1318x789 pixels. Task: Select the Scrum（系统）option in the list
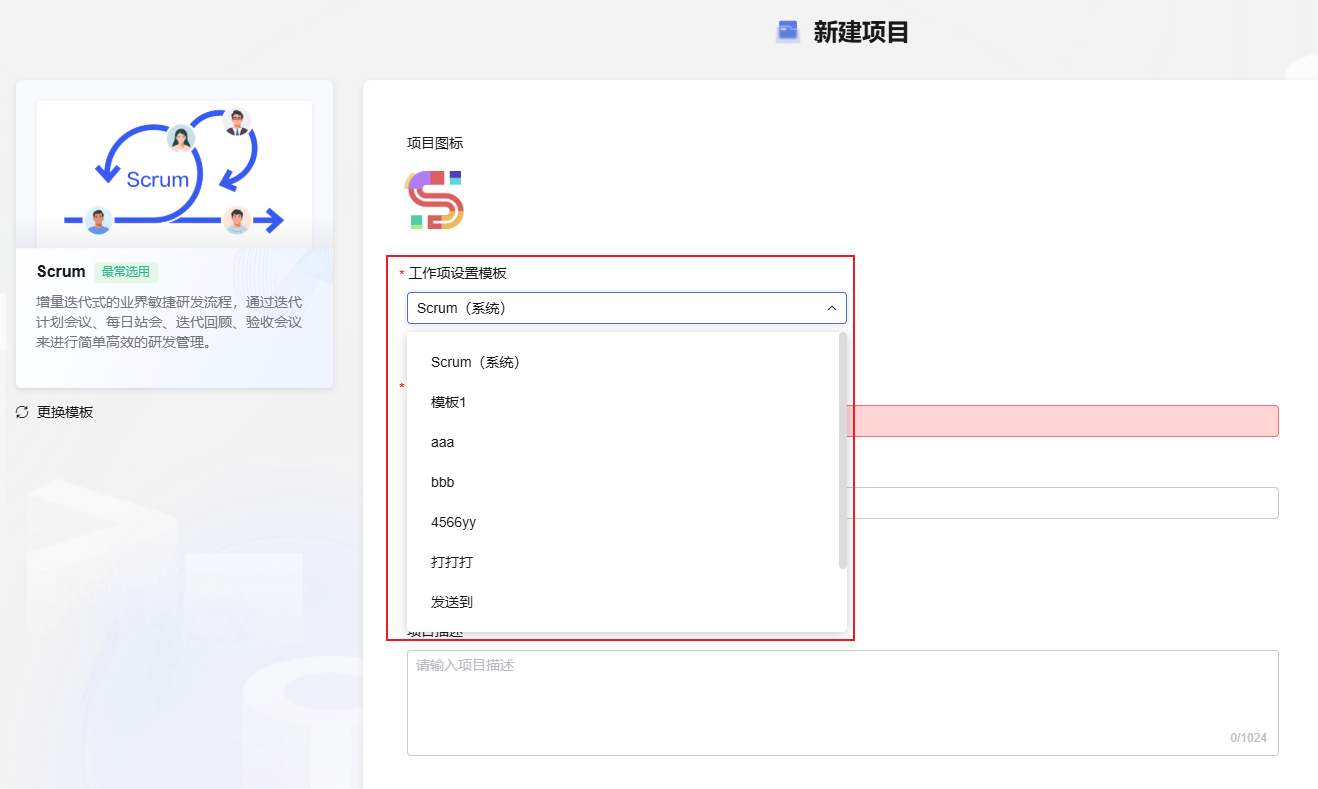(475, 362)
